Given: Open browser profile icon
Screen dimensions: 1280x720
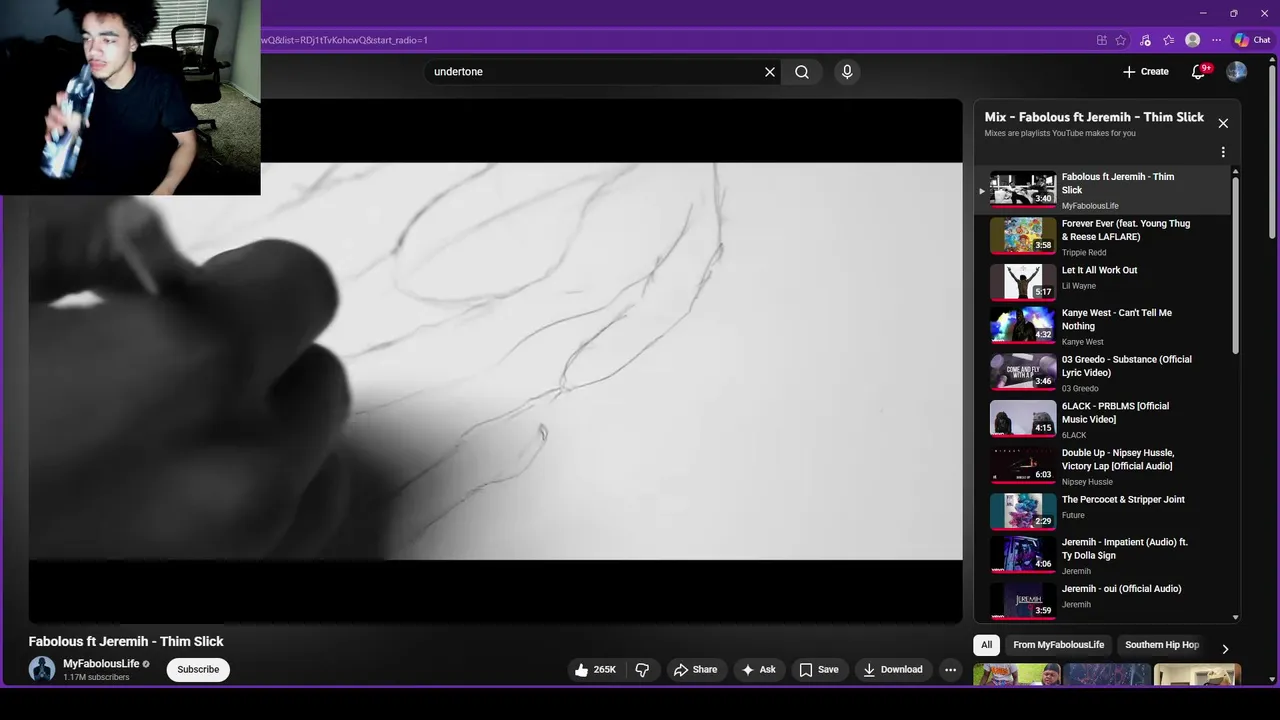Looking at the screenshot, I should [x=1192, y=40].
